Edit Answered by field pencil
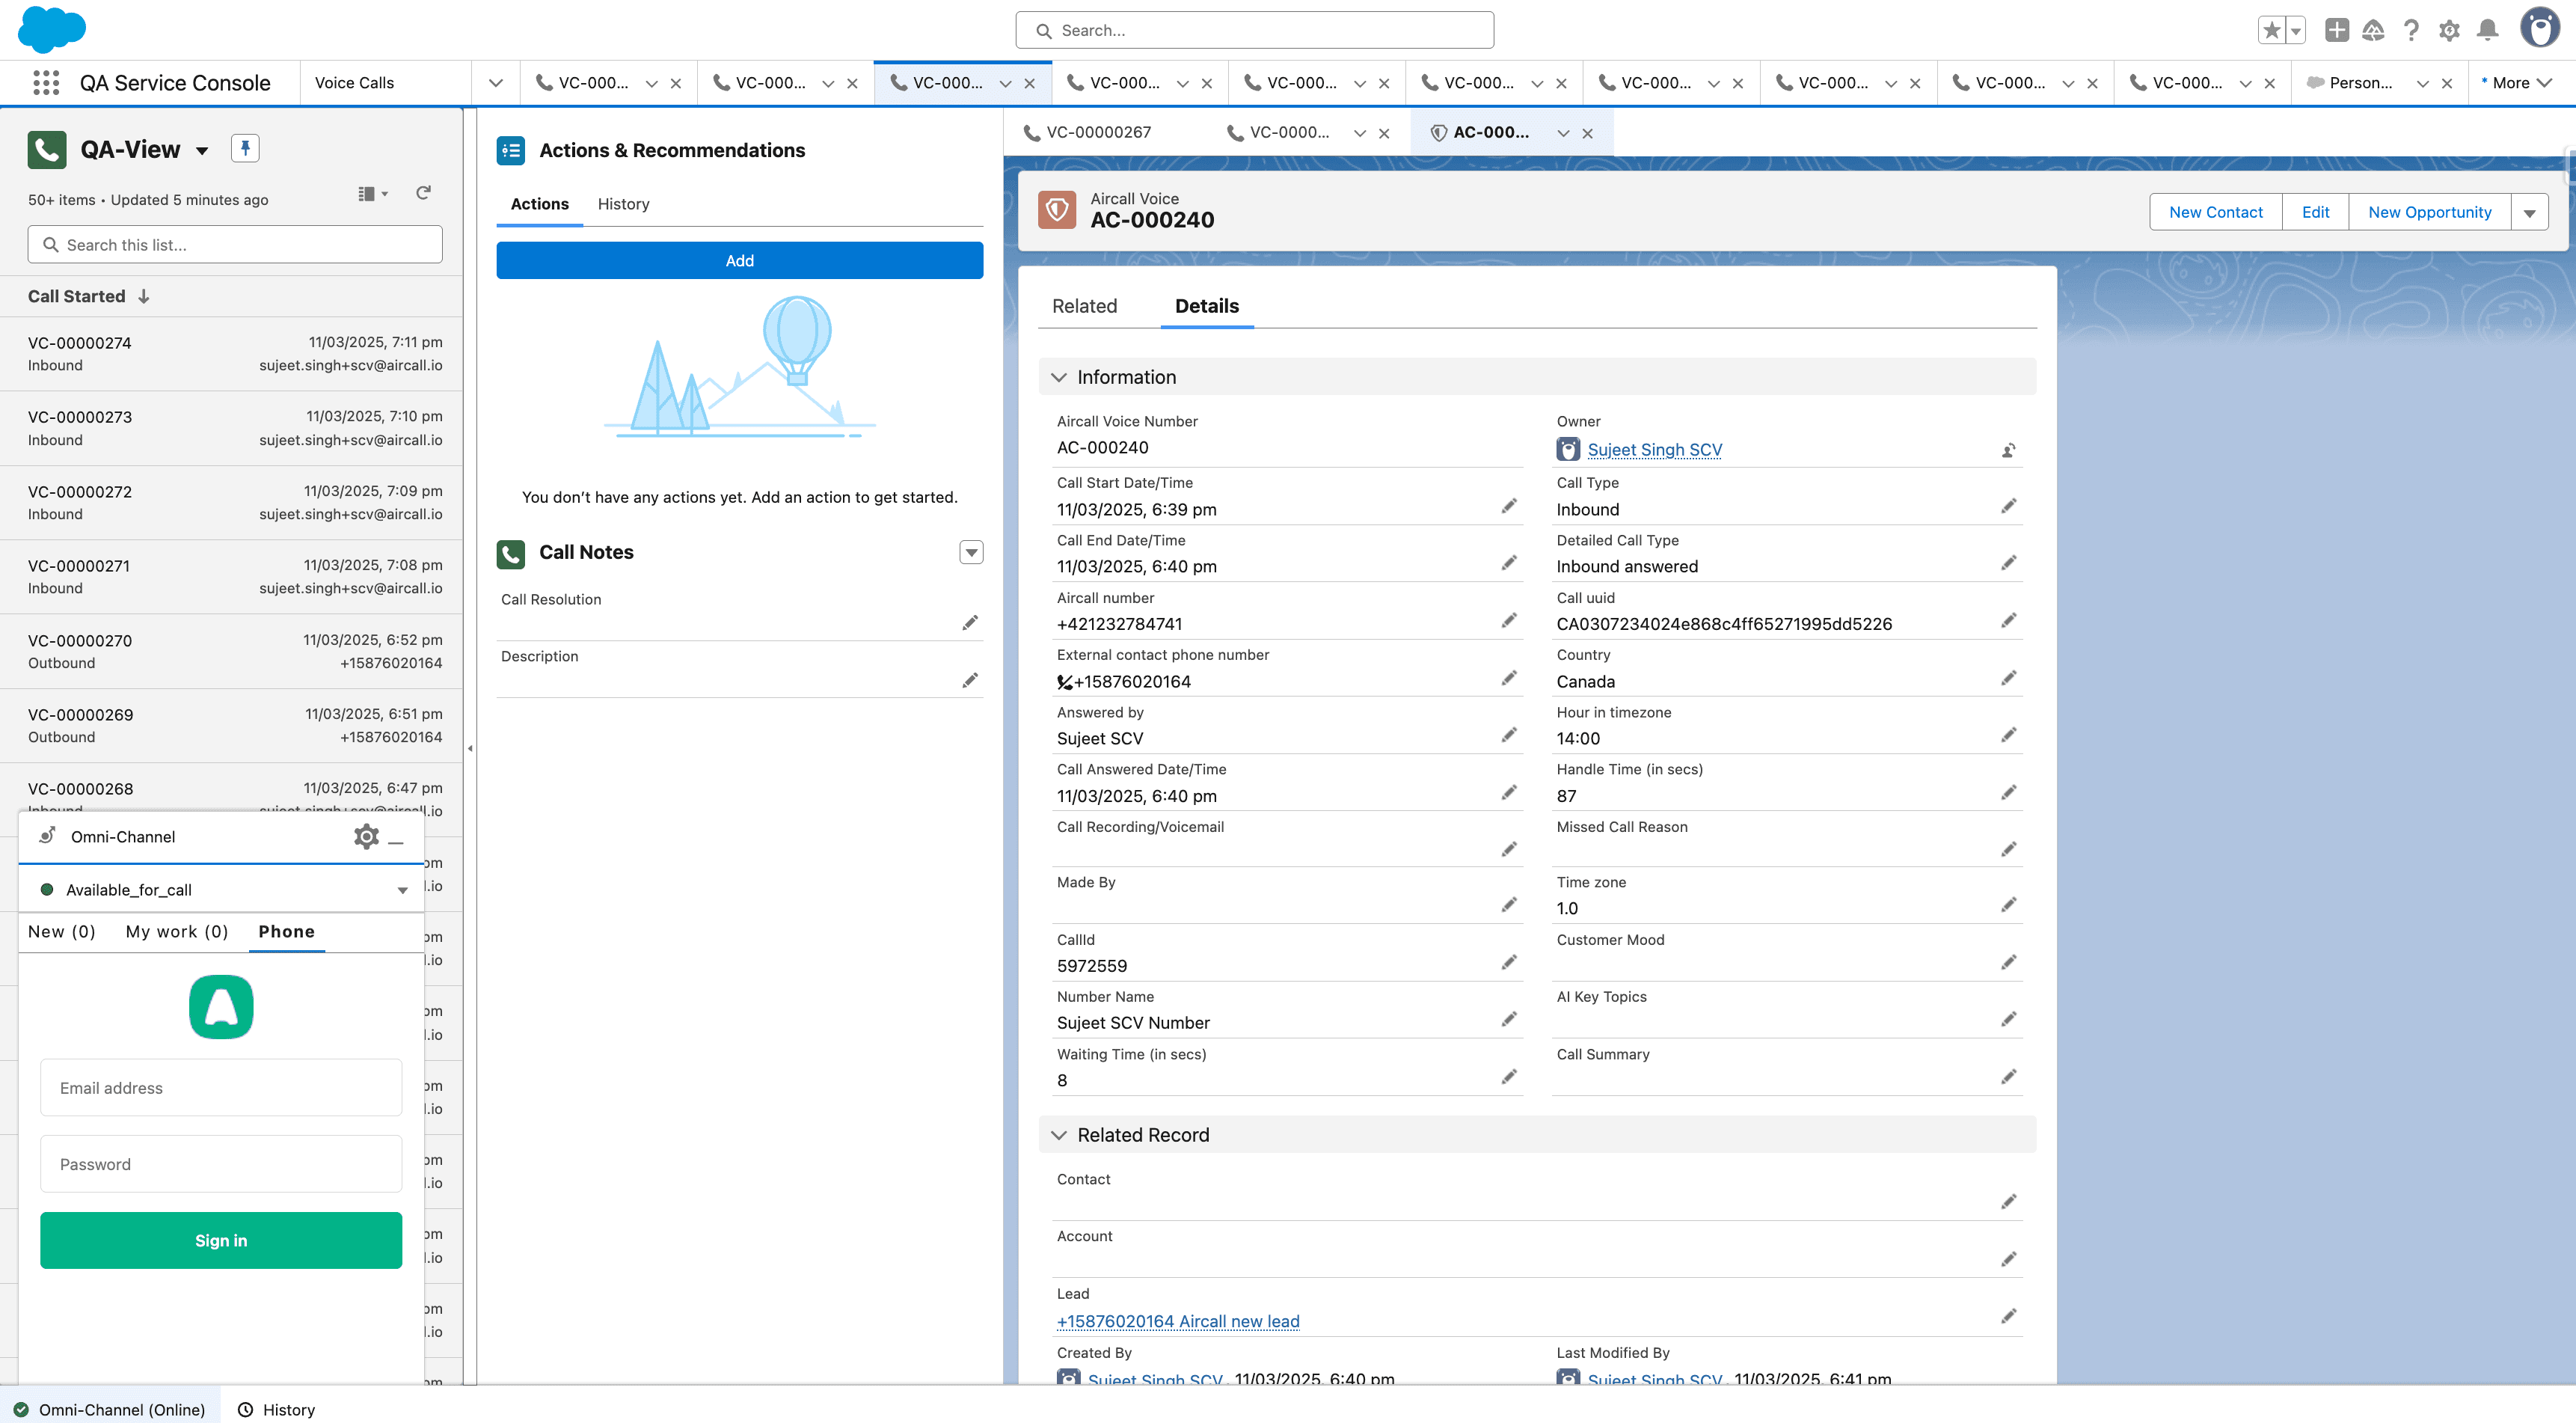The width and height of the screenshot is (2576, 1423). [x=1509, y=735]
